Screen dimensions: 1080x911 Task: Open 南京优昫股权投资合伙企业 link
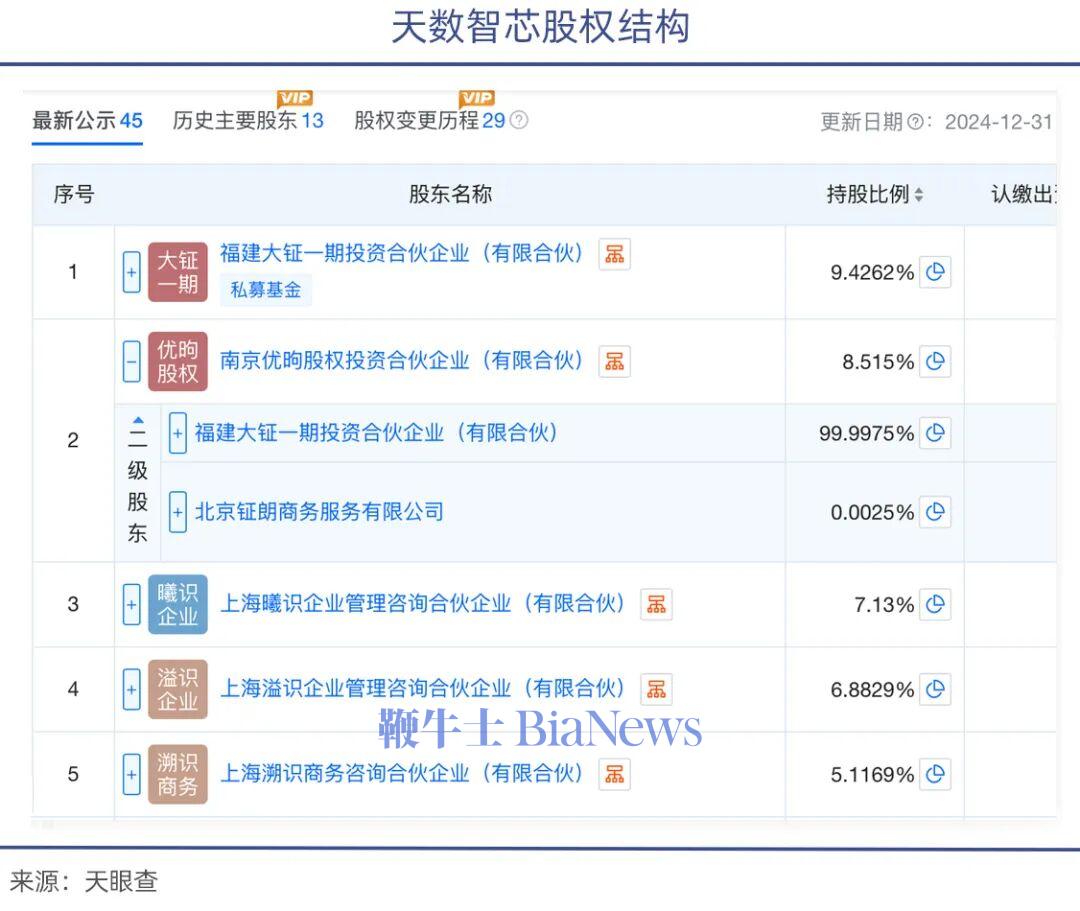(x=402, y=361)
